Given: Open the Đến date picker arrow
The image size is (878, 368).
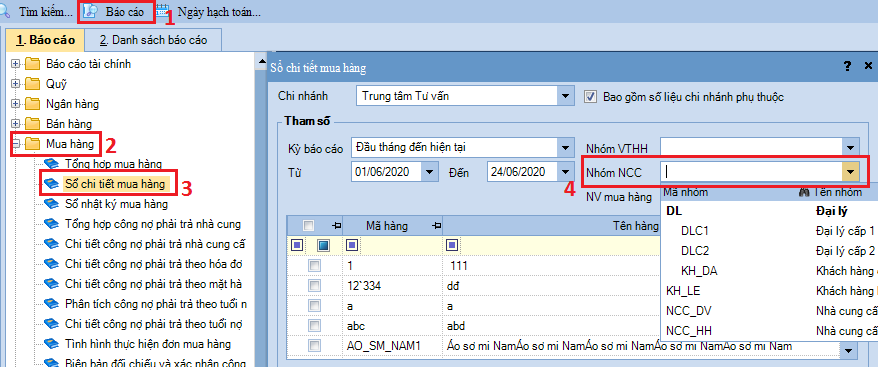Looking at the screenshot, I should click(x=566, y=172).
